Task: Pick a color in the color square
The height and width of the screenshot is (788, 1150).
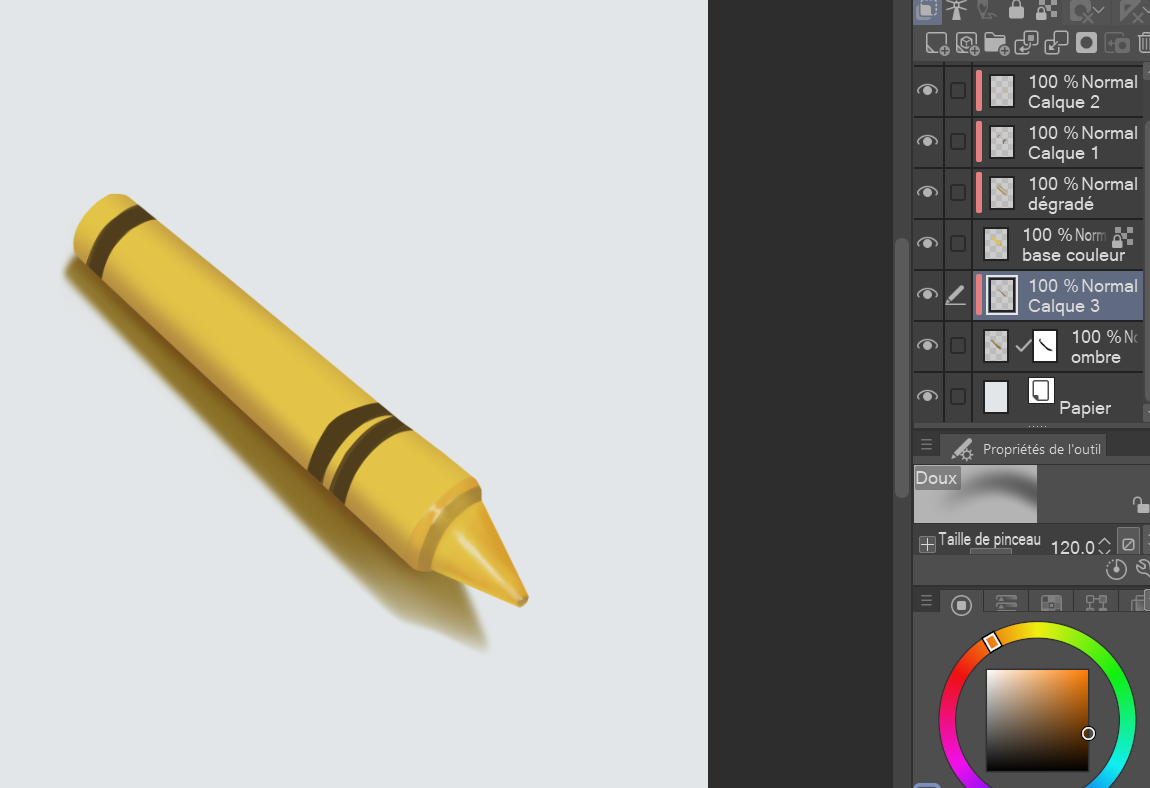Action: pyautogui.click(x=1037, y=720)
